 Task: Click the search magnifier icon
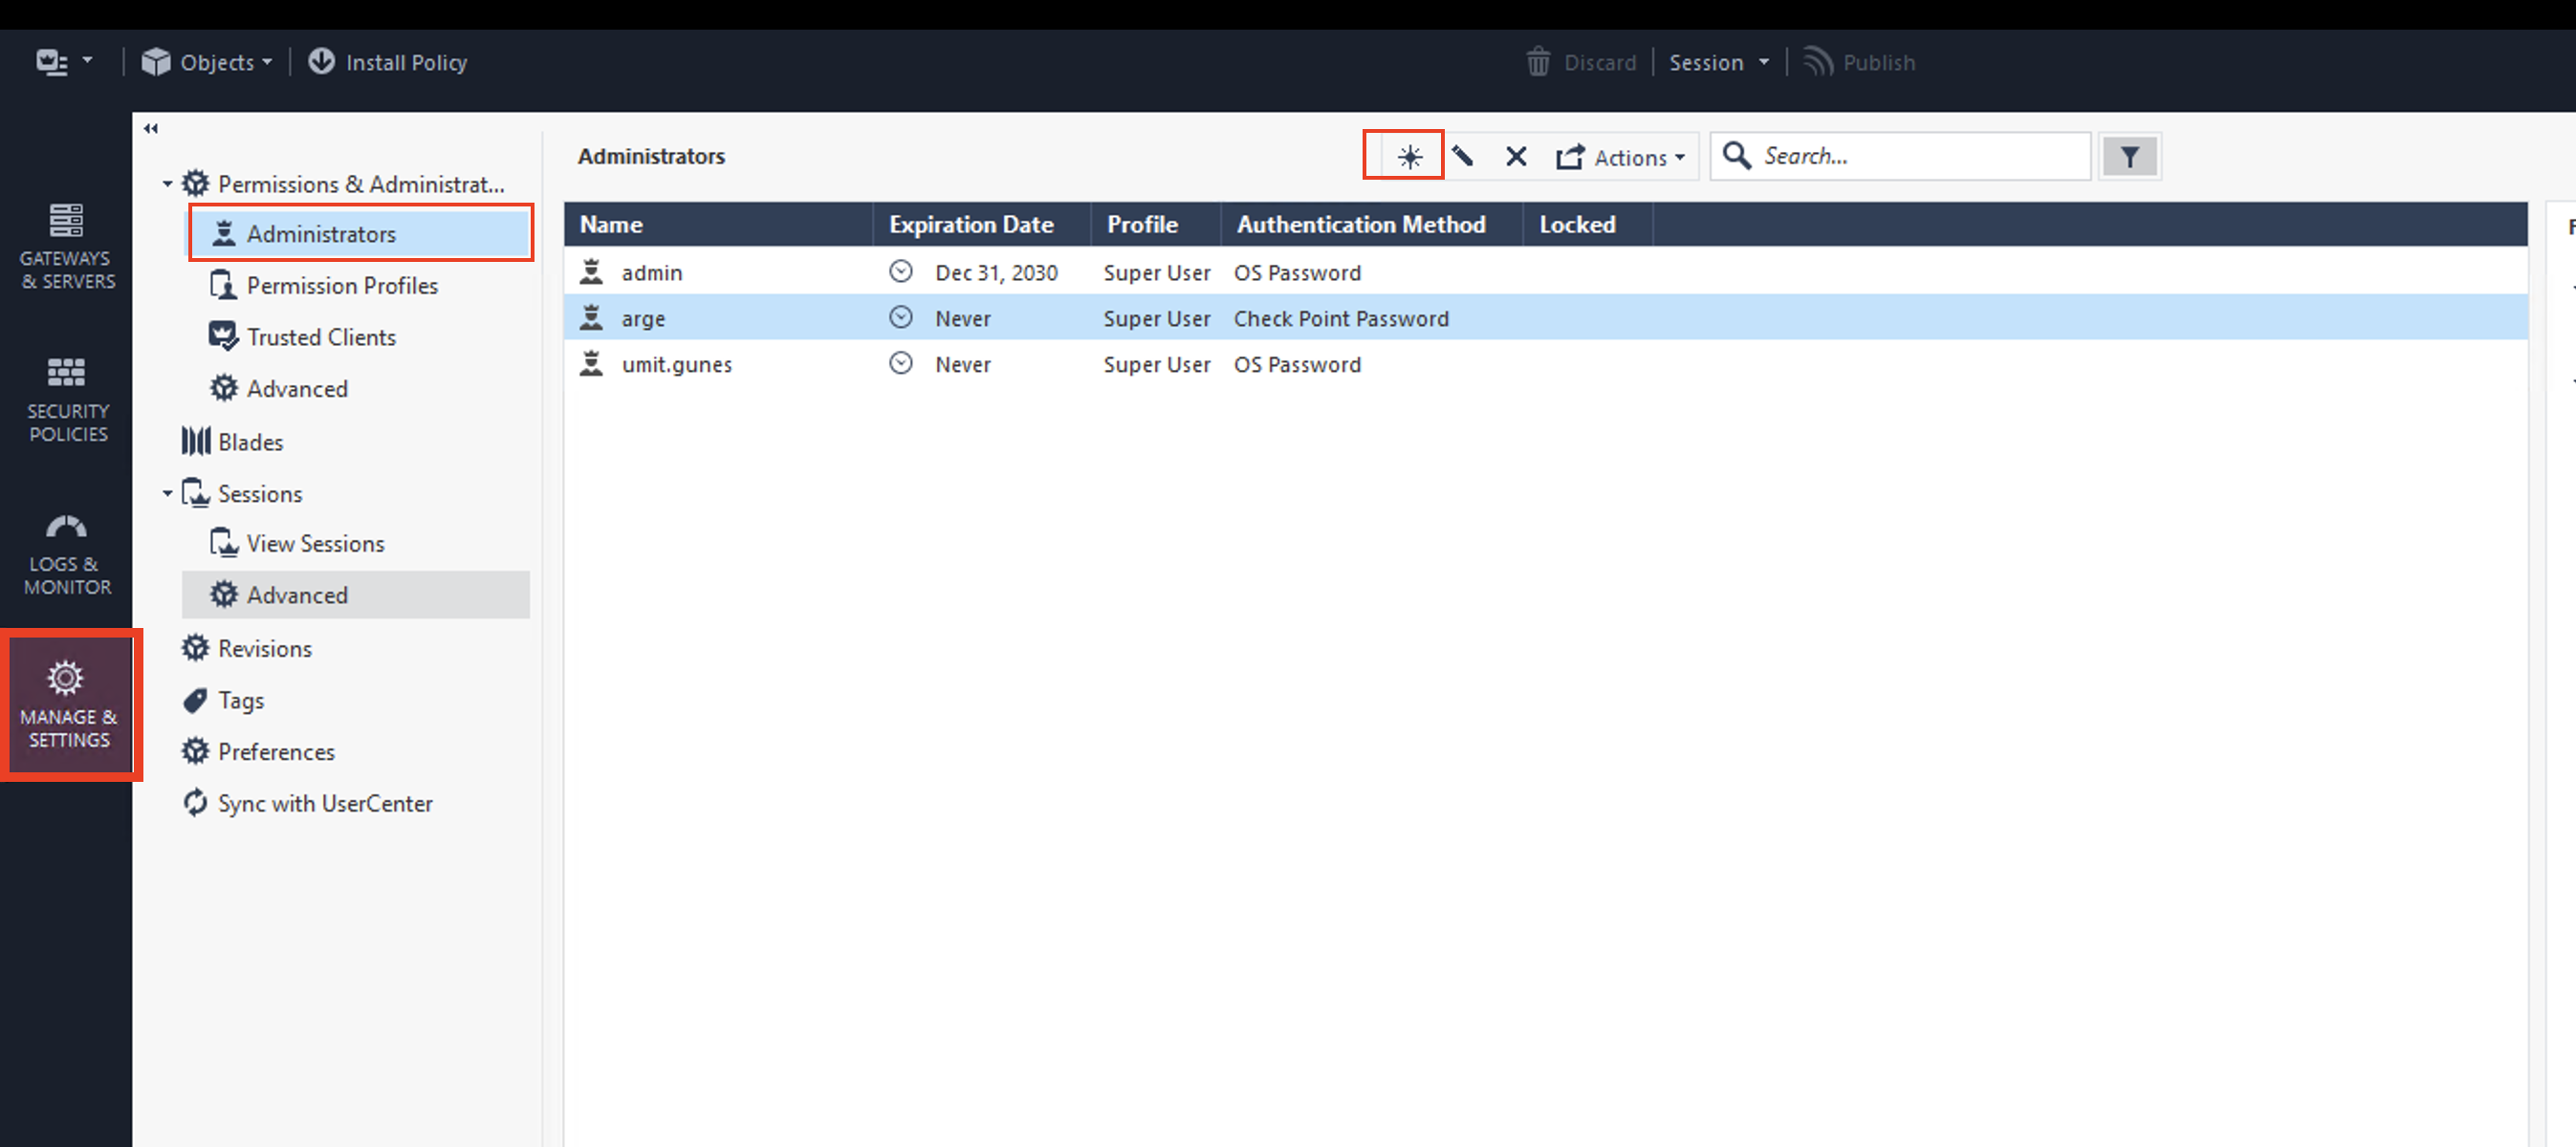pyautogui.click(x=1737, y=156)
